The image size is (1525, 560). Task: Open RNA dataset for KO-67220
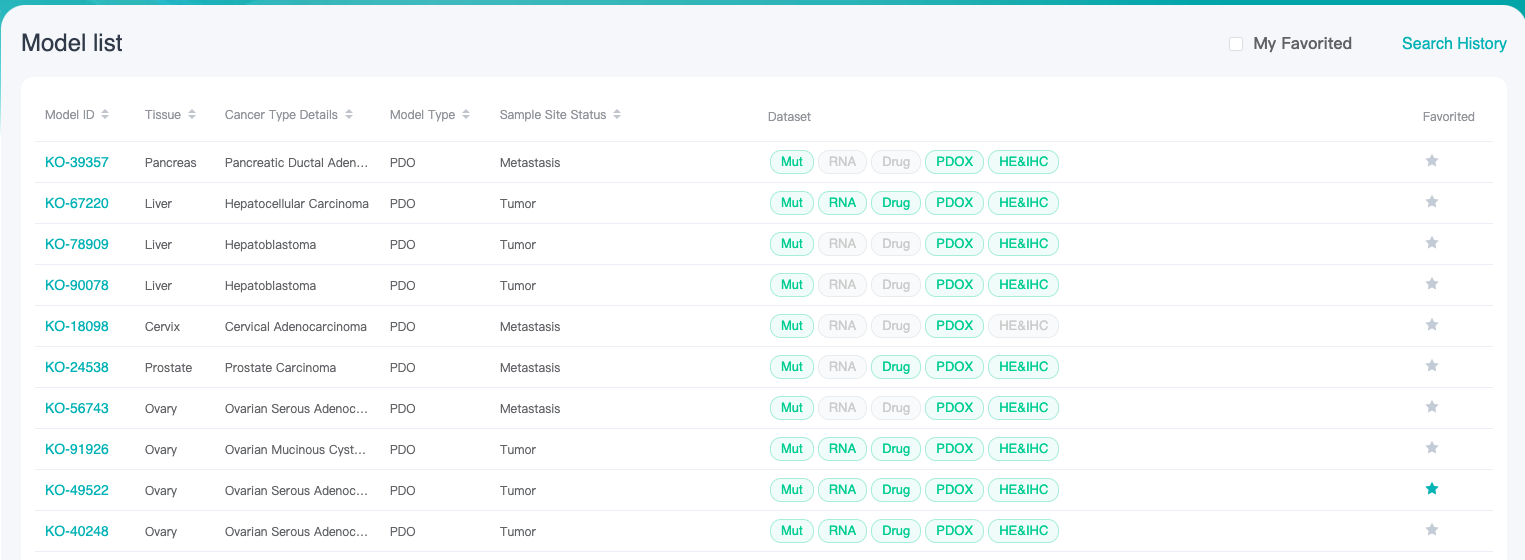click(x=842, y=203)
